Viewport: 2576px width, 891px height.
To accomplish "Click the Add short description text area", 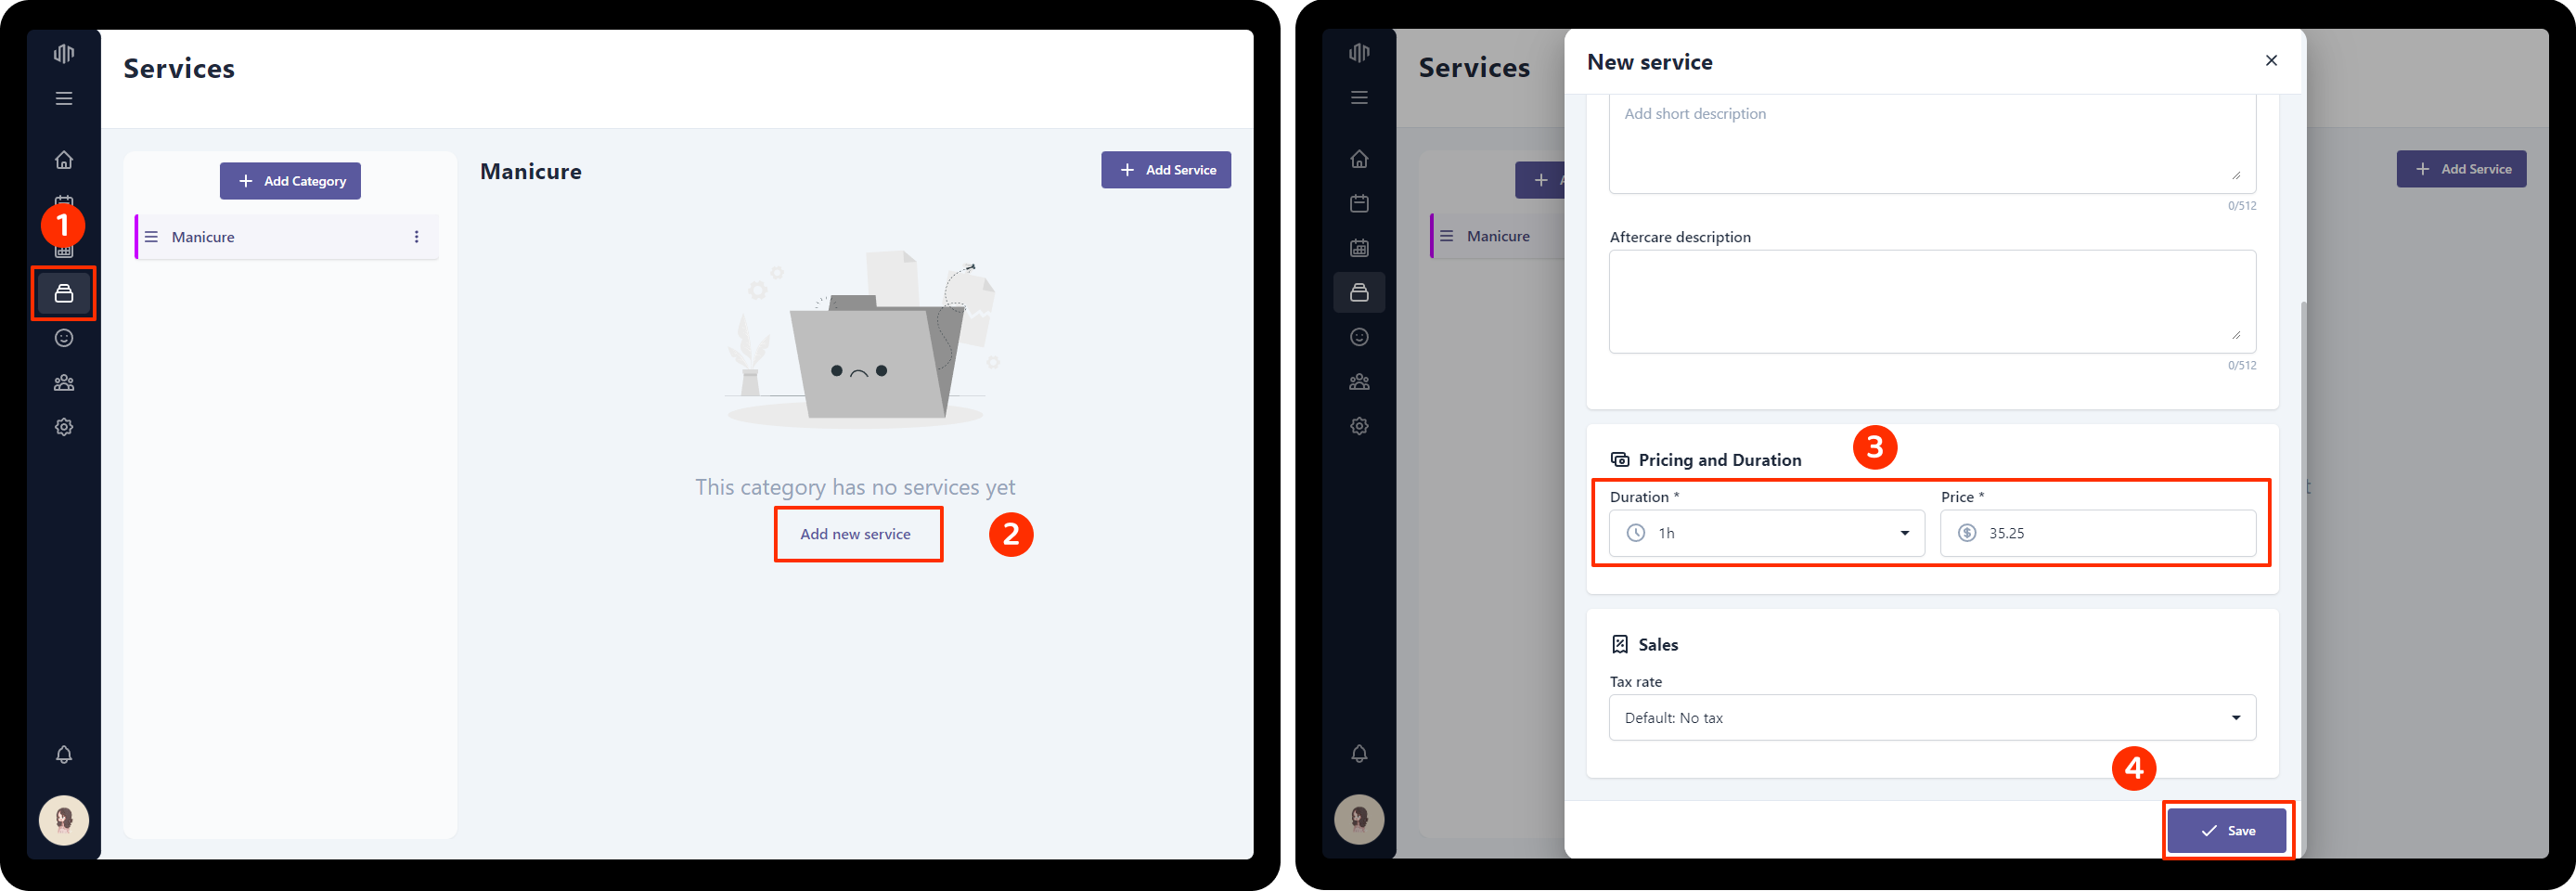I will 1932,144.
